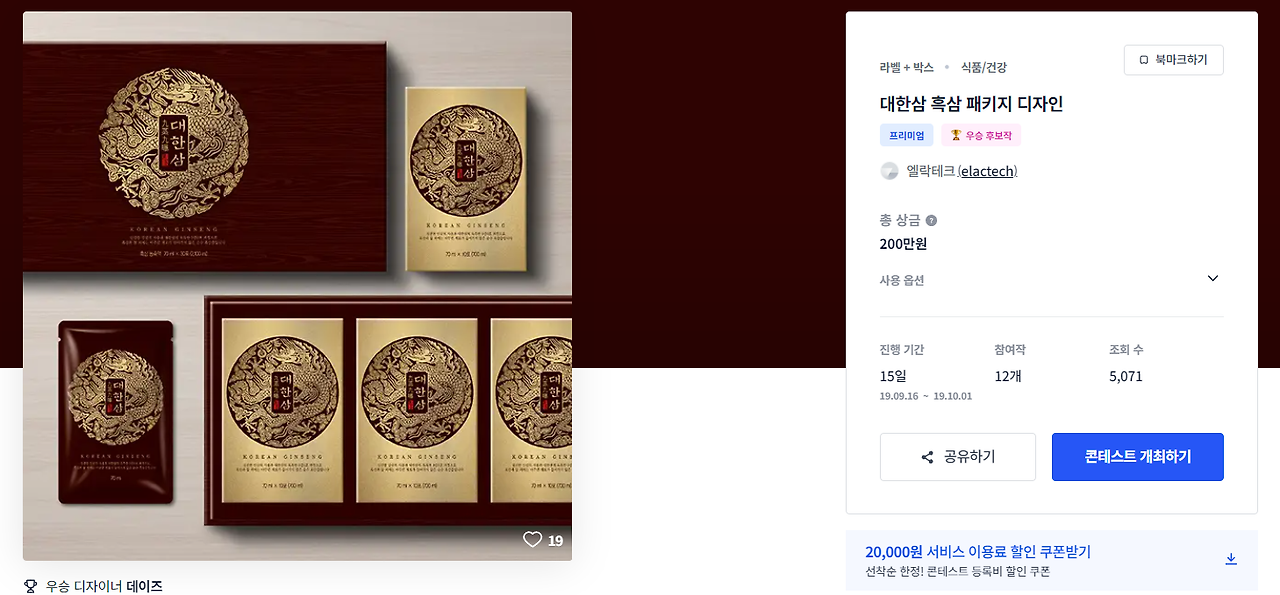Open the 사용 옵션 section label

(x=902, y=280)
